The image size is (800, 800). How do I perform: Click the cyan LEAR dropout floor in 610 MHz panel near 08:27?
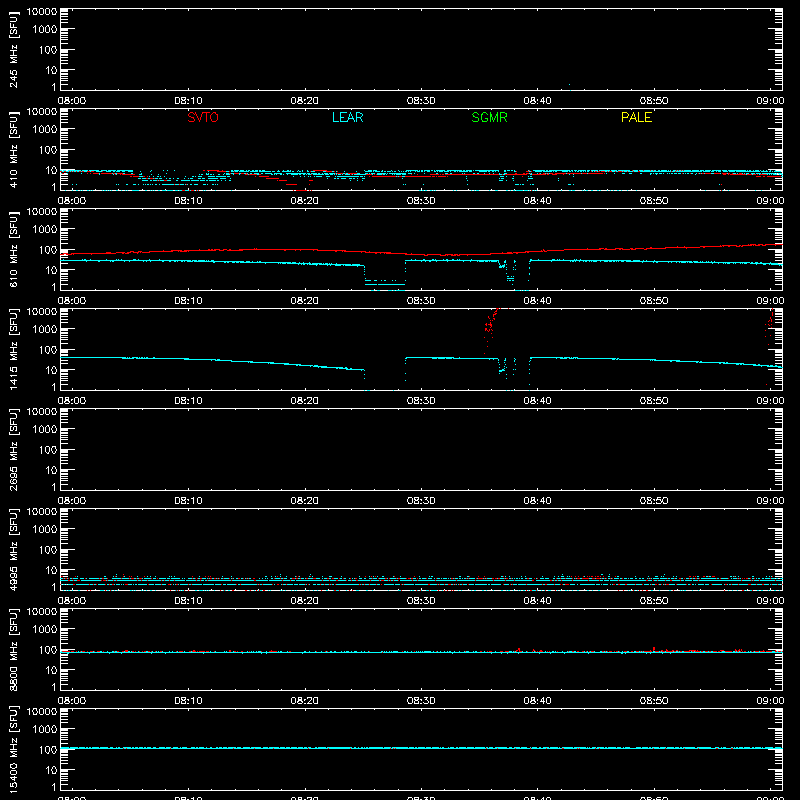coord(385,284)
